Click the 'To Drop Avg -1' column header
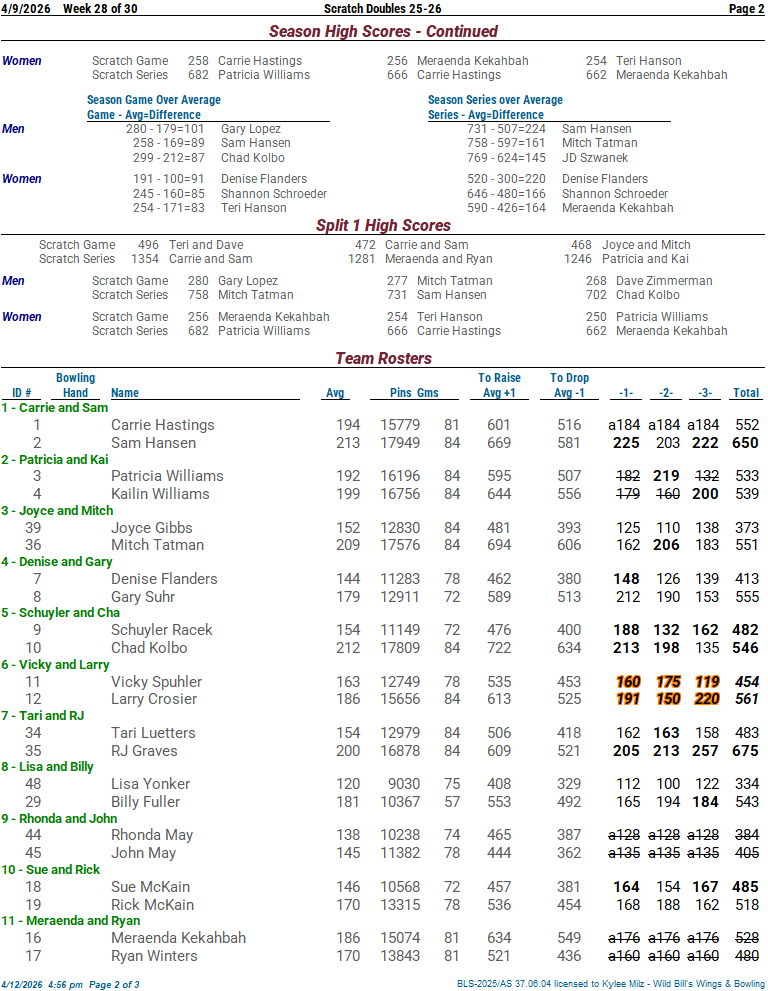Image resolution: width=768 pixels, height=991 pixels. coord(570,385)
